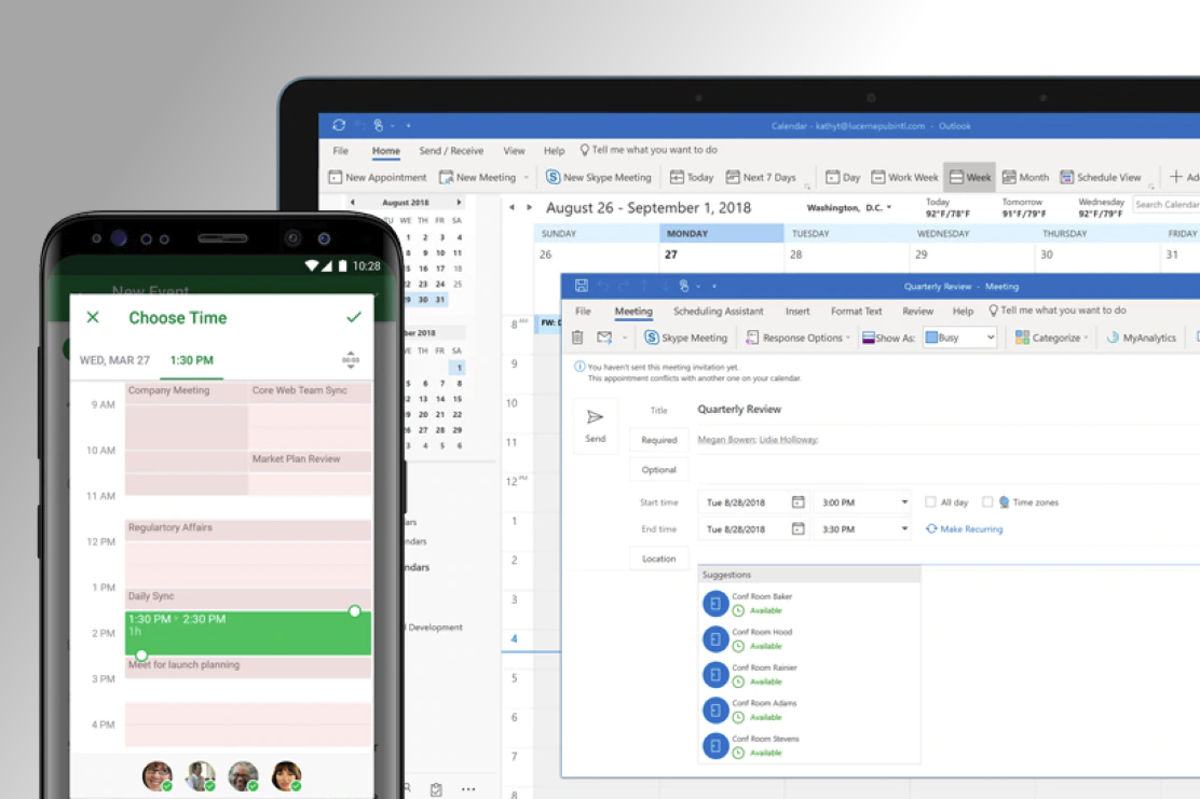Click the New Appointment icon in the calendar ribbon
Image resolution: width=1200 pixels, height=799 pixels.
(x=336, y=177)
